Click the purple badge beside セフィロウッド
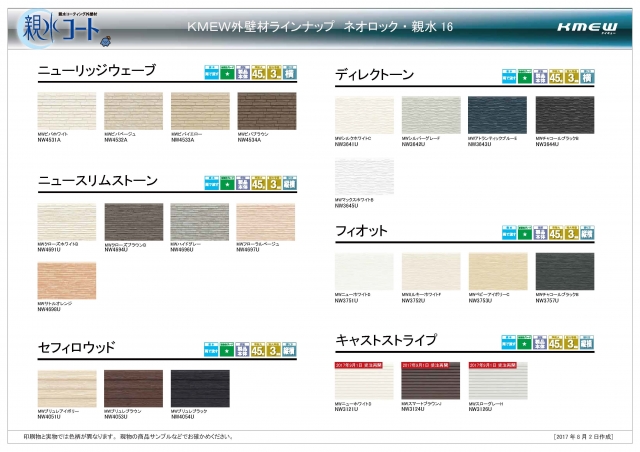The image size is (640, 452). (242, 350)
